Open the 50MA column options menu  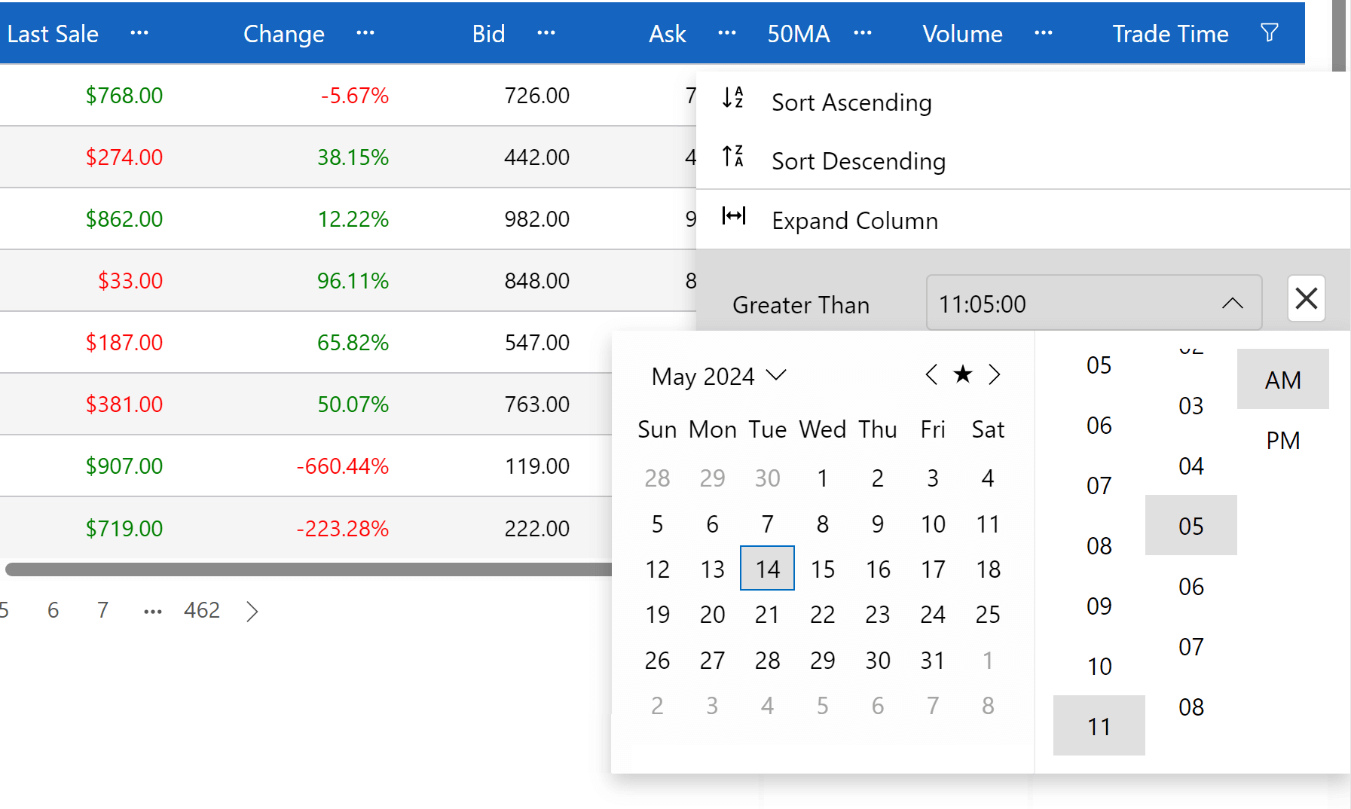click(x=862, y=33)
